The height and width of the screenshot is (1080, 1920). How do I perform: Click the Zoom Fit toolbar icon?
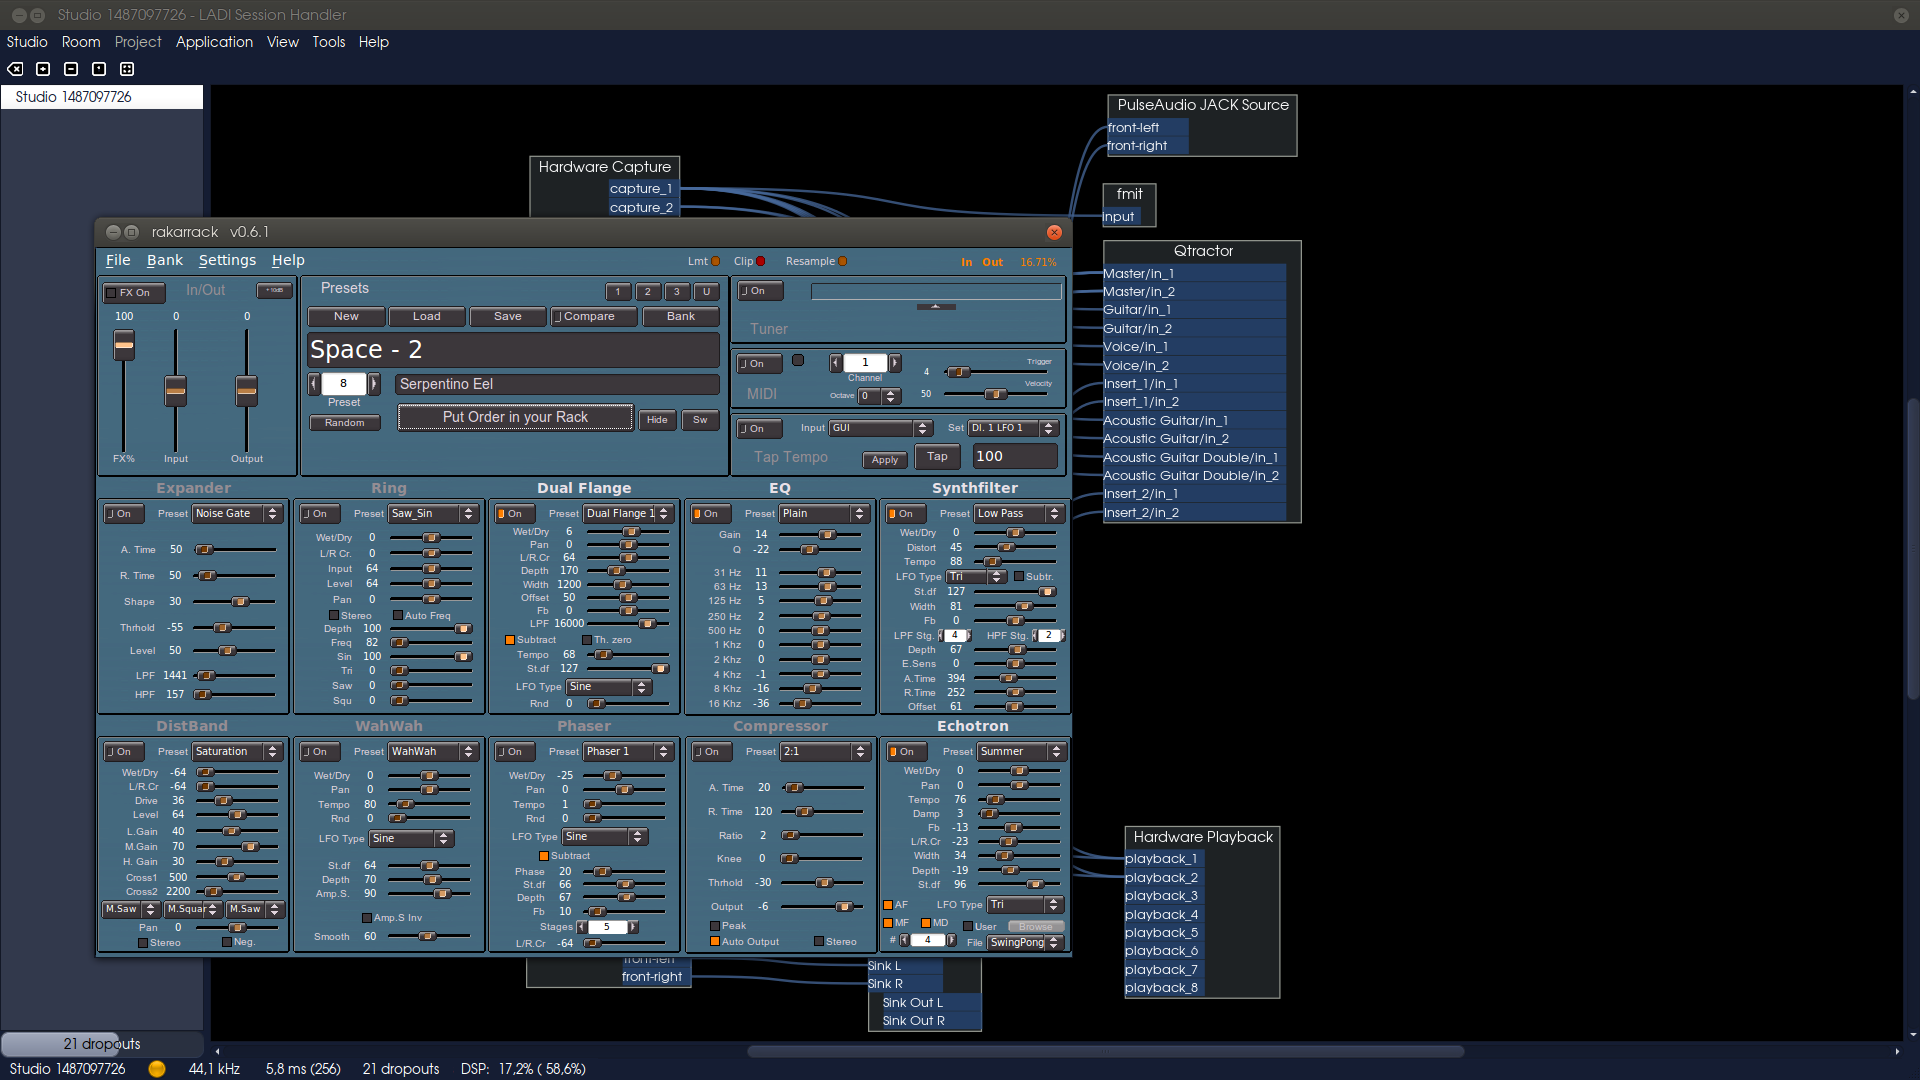127,69
